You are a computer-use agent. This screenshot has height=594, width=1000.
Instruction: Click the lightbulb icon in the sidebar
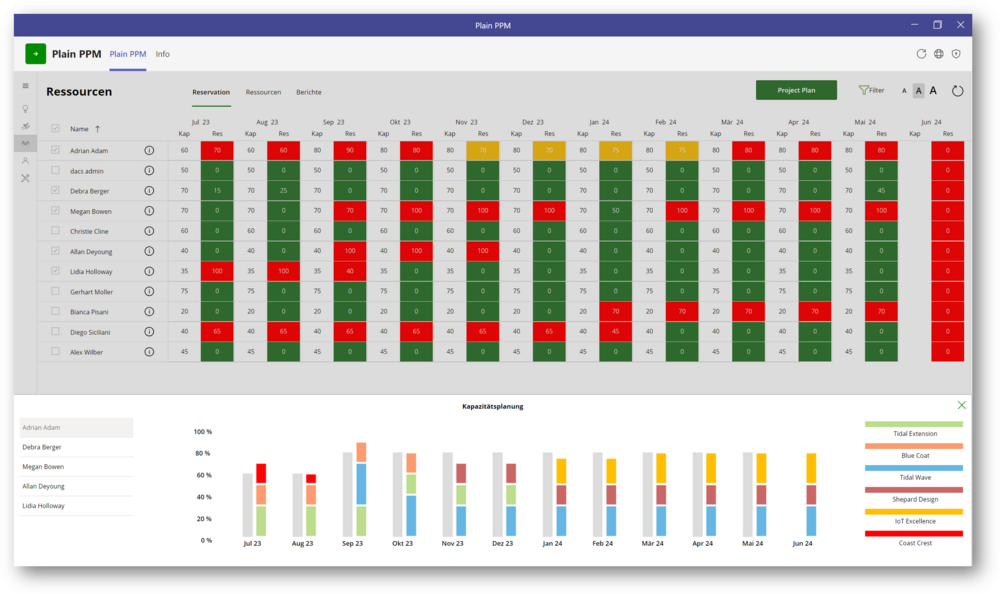(x=26, y=108)
